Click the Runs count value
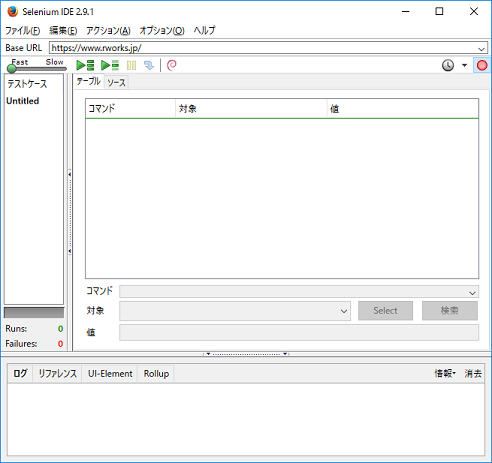492x463 pixels. [60, 329]
